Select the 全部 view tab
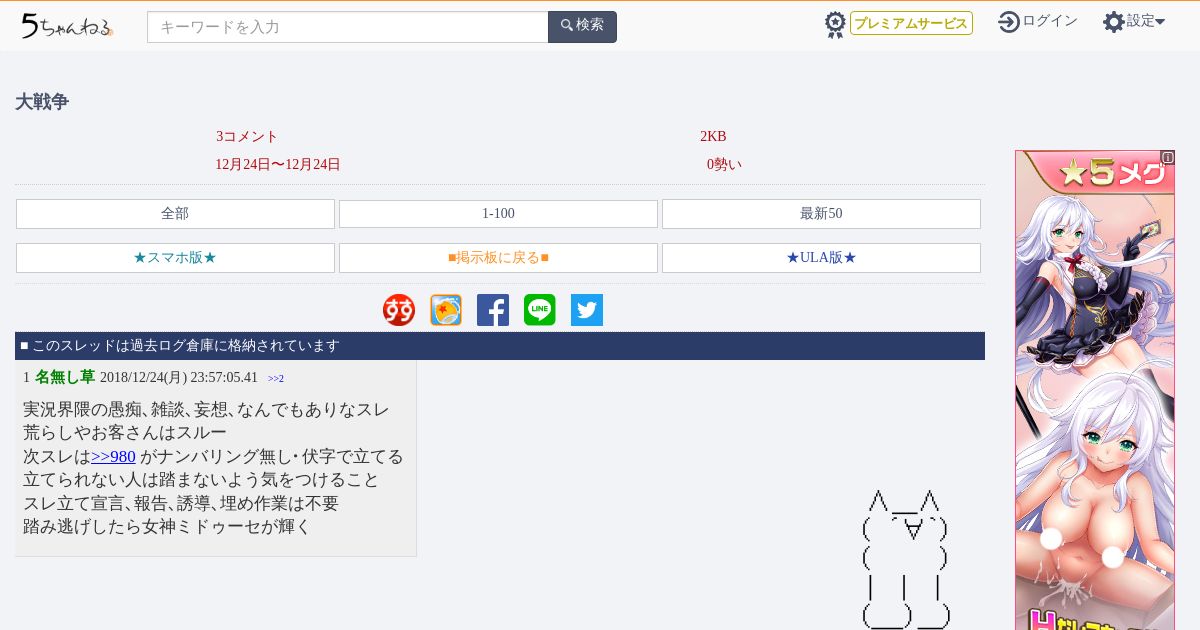 coord(175,214)
